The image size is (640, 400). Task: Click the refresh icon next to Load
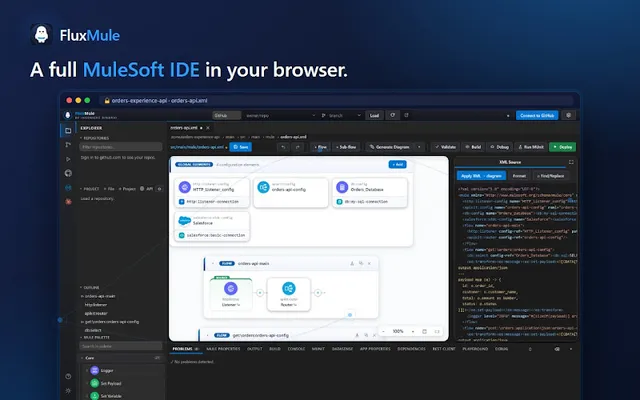pyautogui.click(x=393, y=116)
